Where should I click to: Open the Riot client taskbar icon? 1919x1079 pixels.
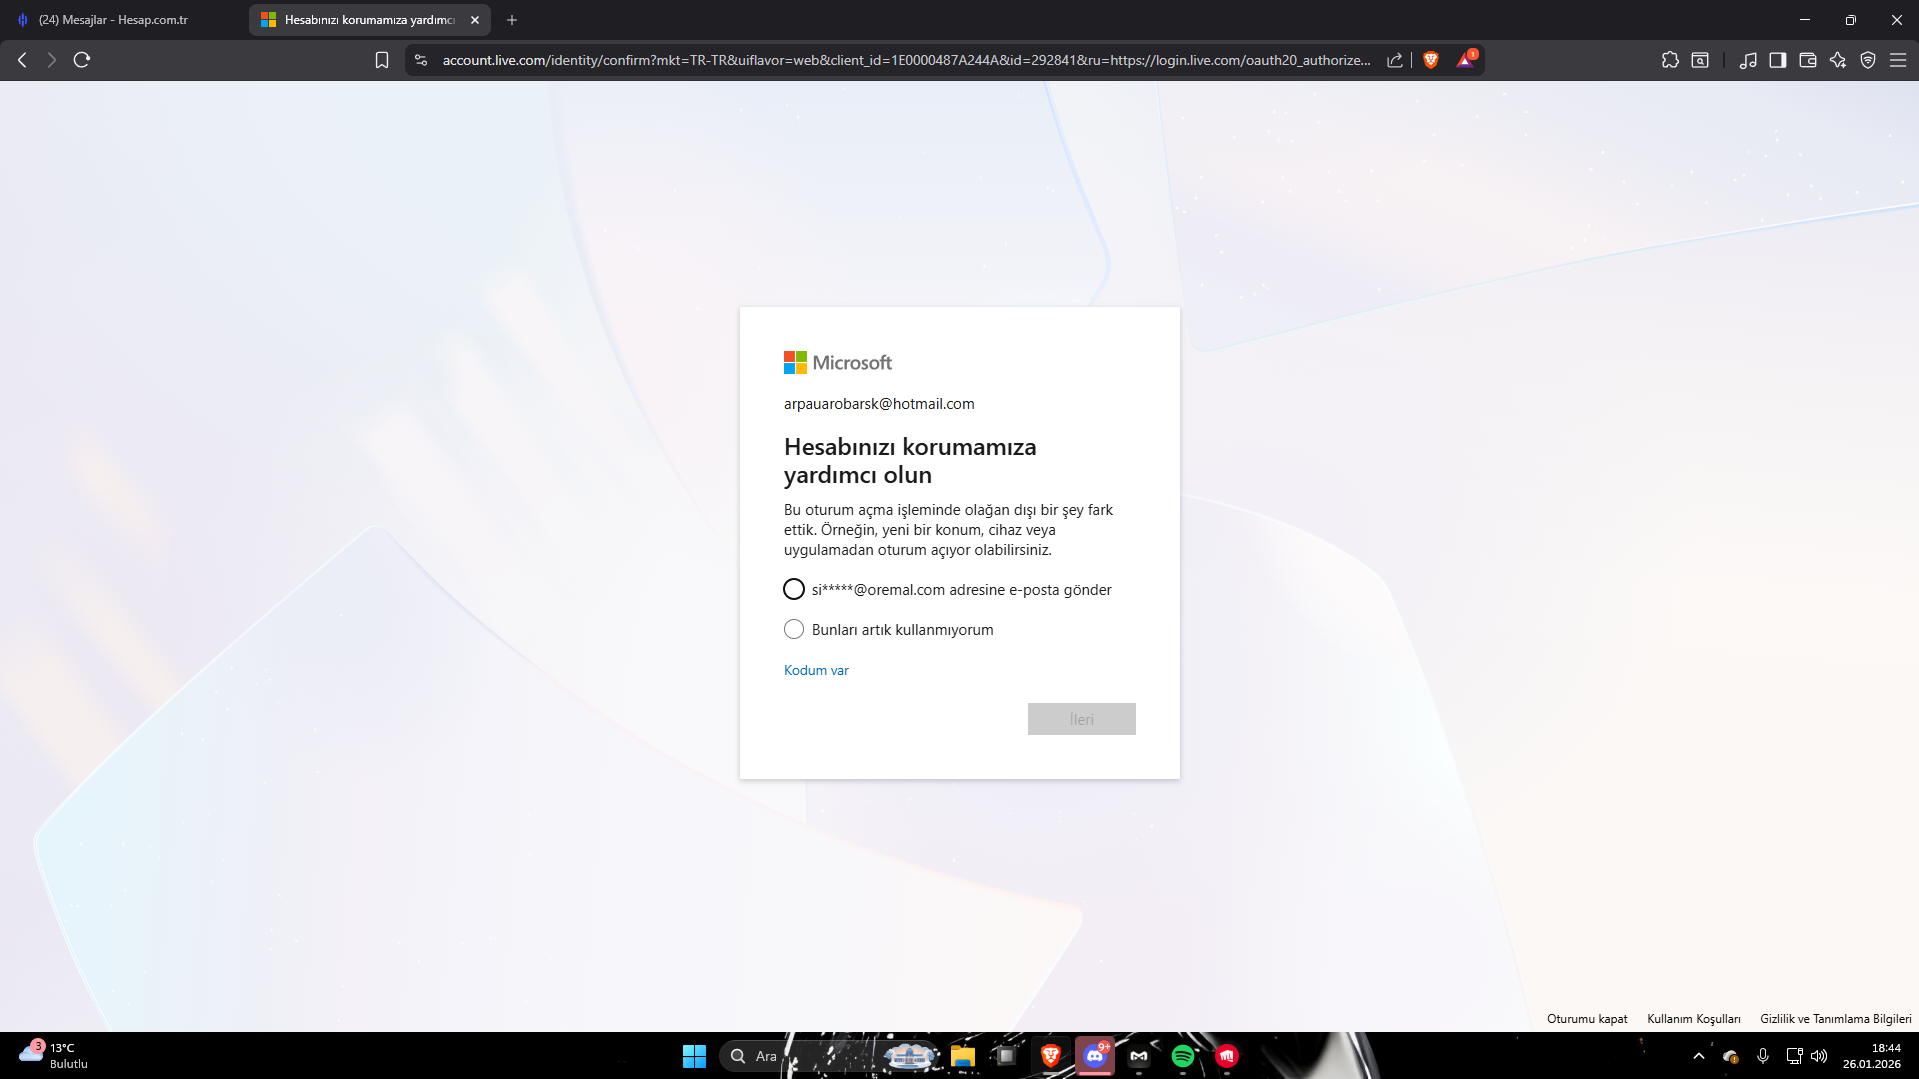coord(1227,1056)
